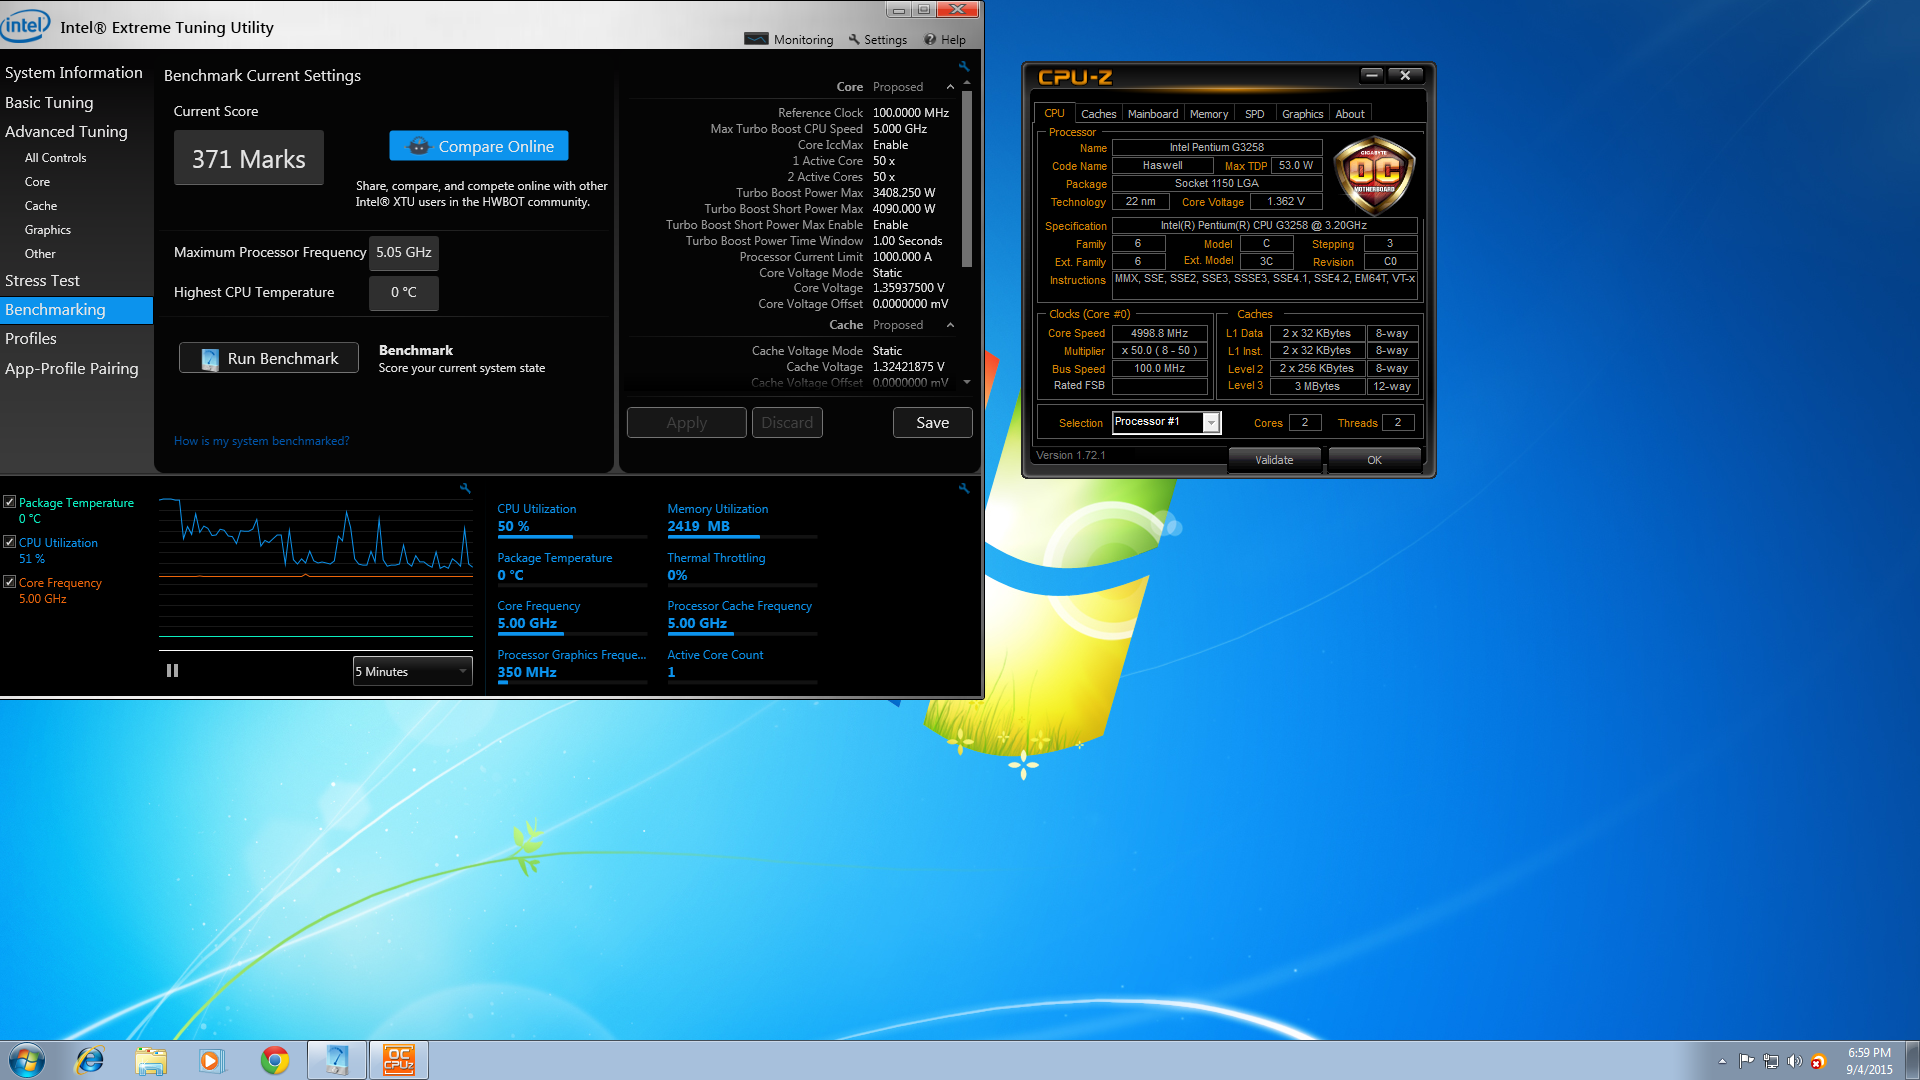Open Windows Explorer from taskbar

tap(151, 1060)
